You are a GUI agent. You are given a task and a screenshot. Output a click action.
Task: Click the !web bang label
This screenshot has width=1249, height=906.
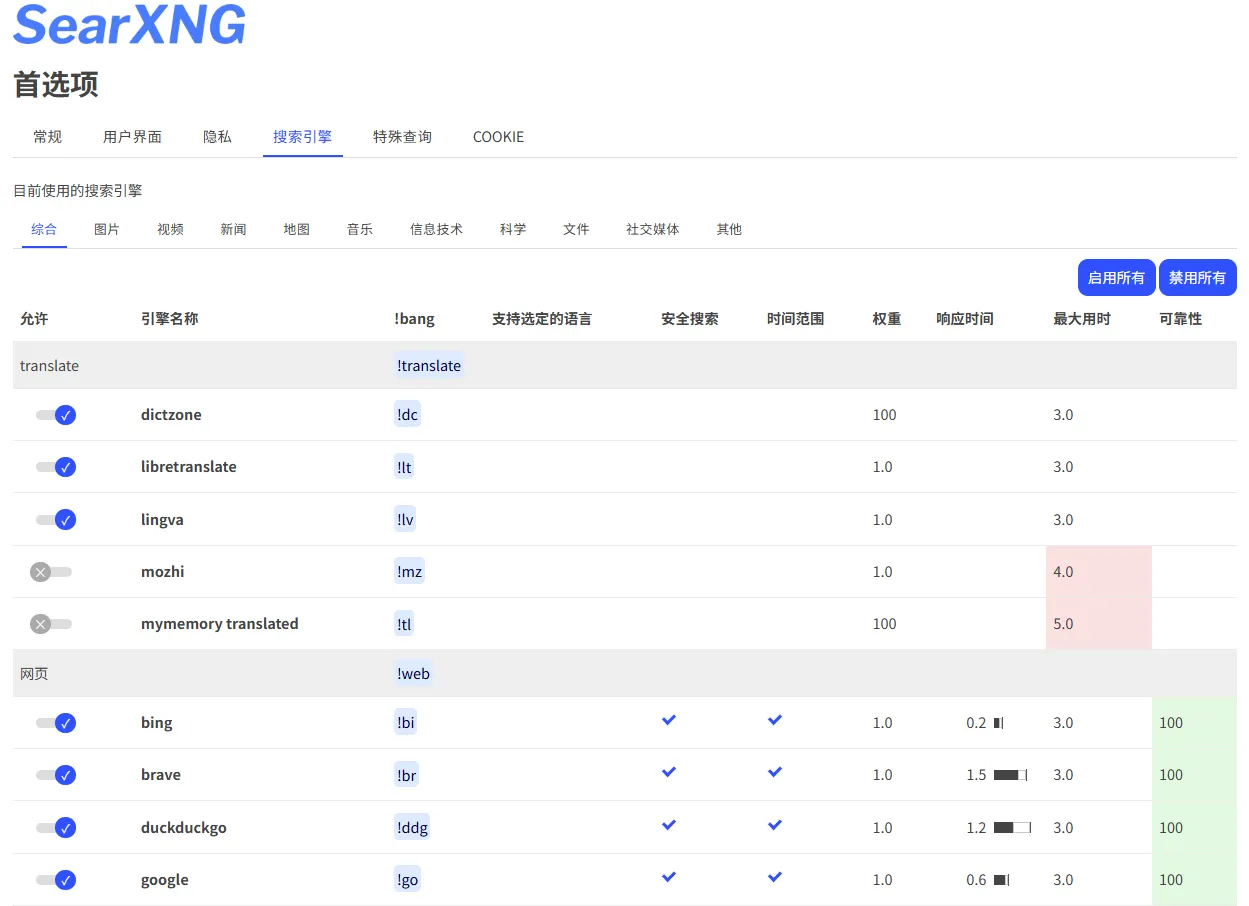coord(414,674)
